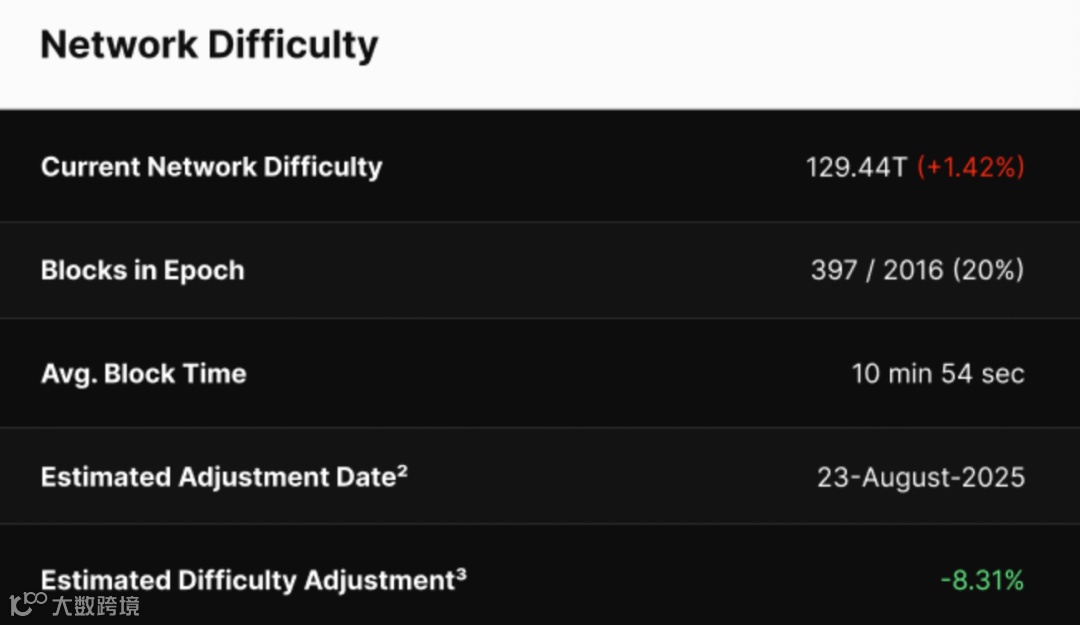Click the 129.44T difficulty value
Screen dimensions: 1080x625
(856, 167)
